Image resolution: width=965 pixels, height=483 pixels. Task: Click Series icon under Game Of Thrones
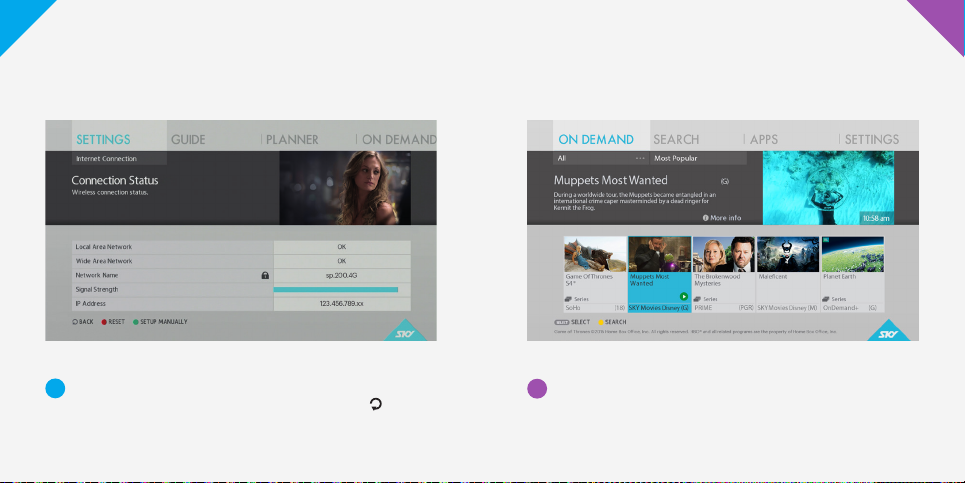569,299
